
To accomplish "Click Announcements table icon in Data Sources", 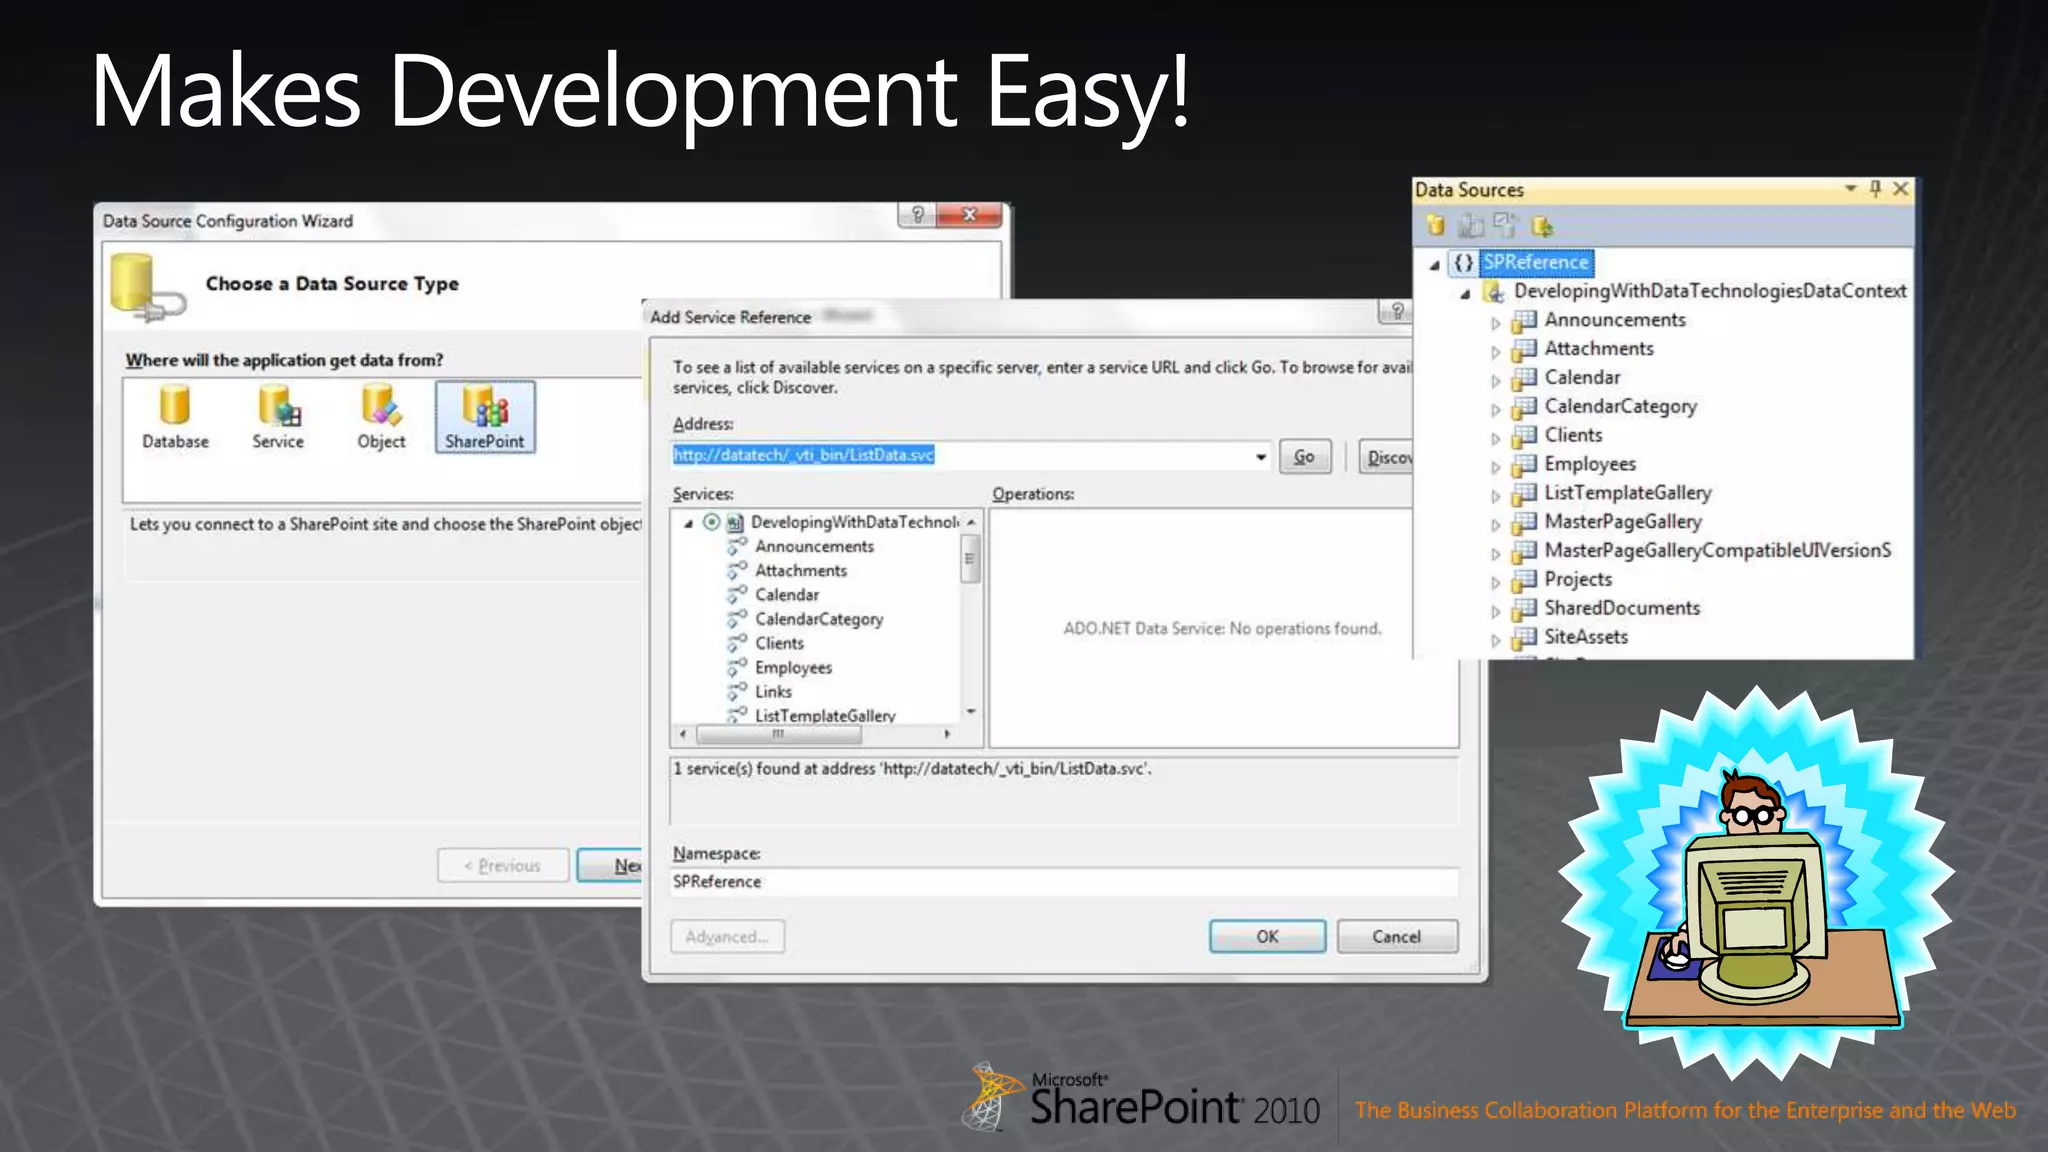I will pos(1524,321).
